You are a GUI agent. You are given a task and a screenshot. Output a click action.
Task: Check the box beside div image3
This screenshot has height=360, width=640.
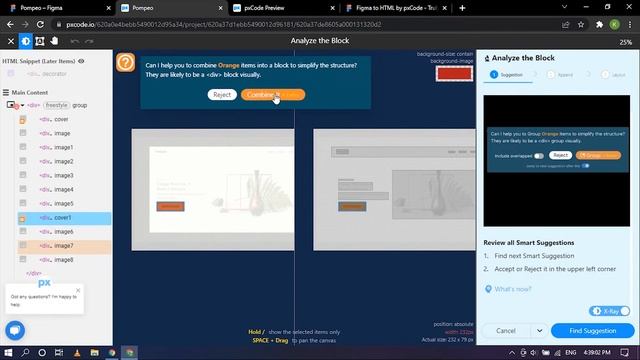(x=23, y=175)
